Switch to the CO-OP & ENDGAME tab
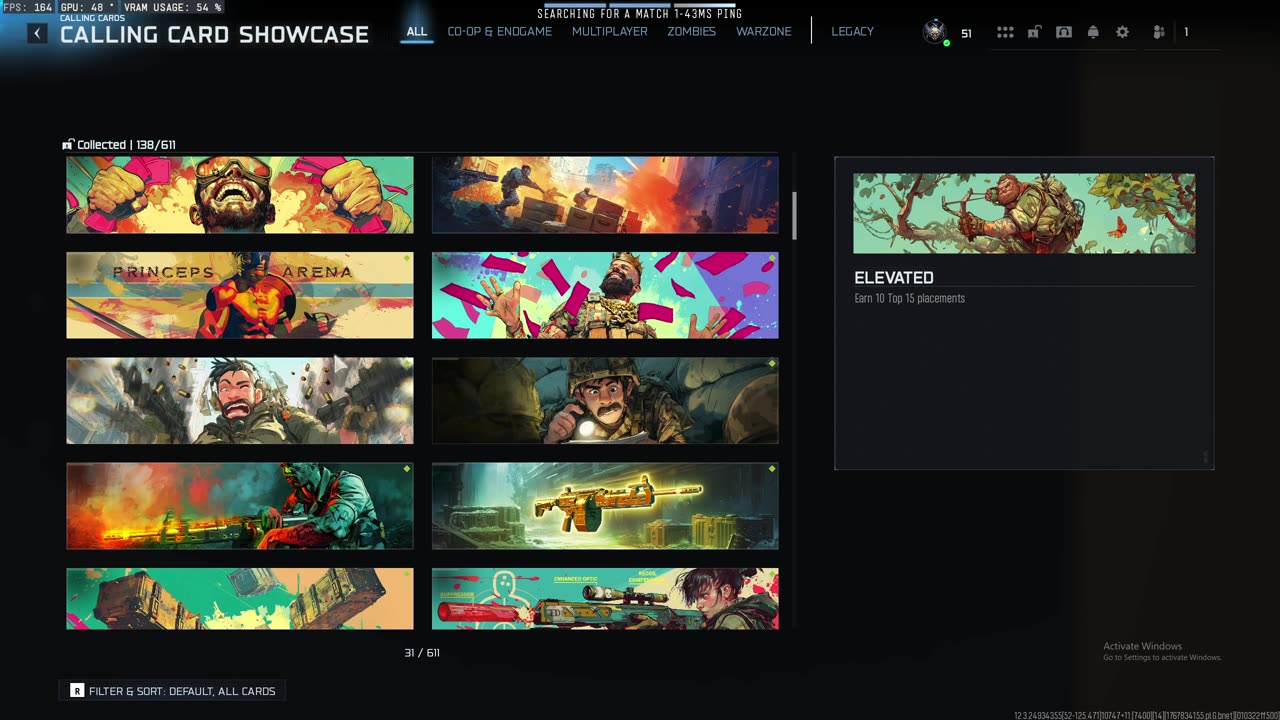The width and height of the screenshot is (1280, 720). coord(499,32)
